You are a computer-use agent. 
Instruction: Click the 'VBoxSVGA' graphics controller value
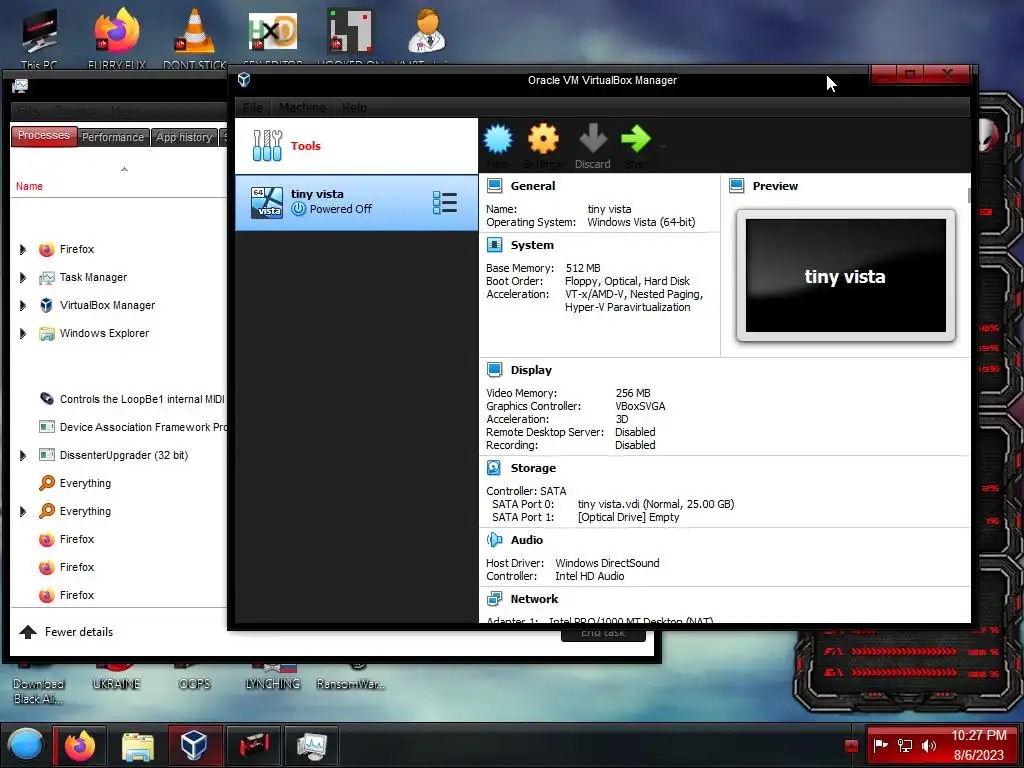pos(640,406)
